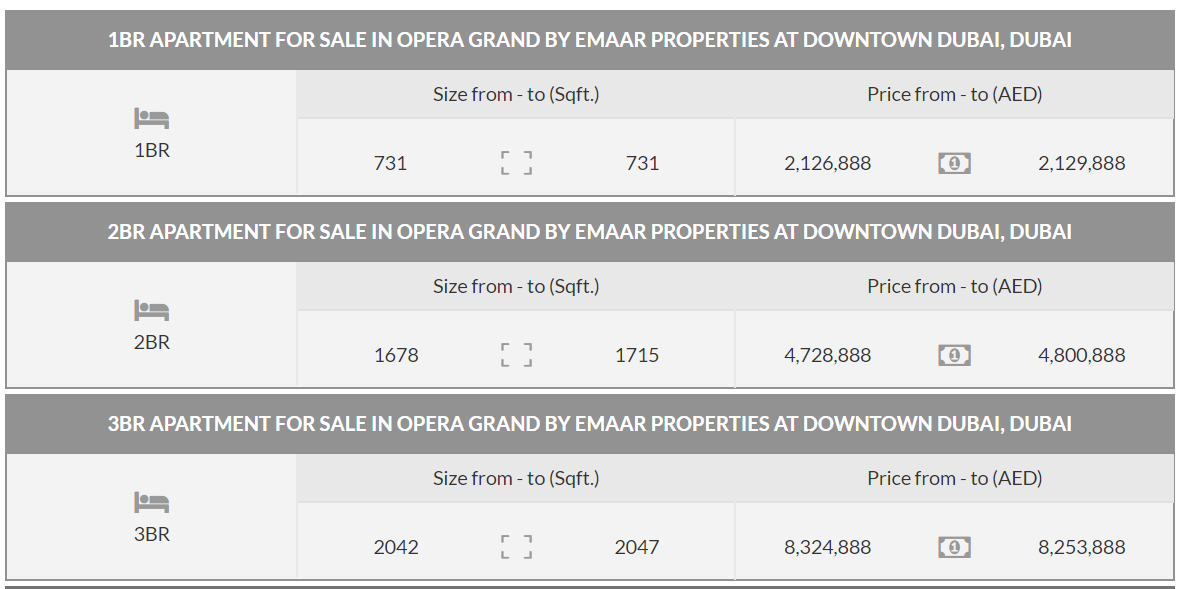Screen dimensions: 1179x589
Task: Click the size brackets icon in 2BR row
Action: pos(516,355)
